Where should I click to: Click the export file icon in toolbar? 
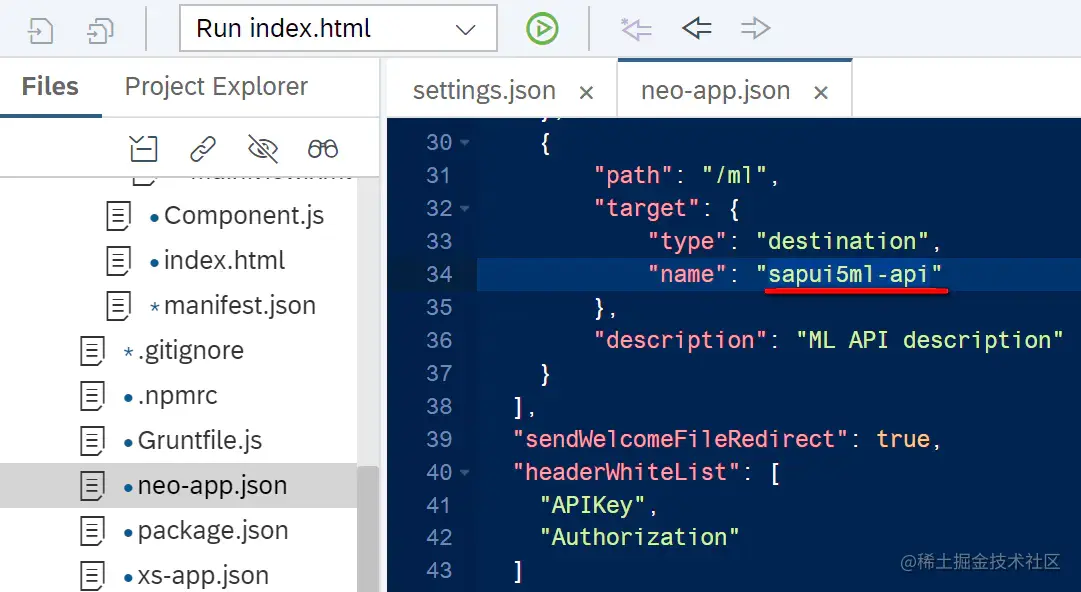(x=101, y=30)
